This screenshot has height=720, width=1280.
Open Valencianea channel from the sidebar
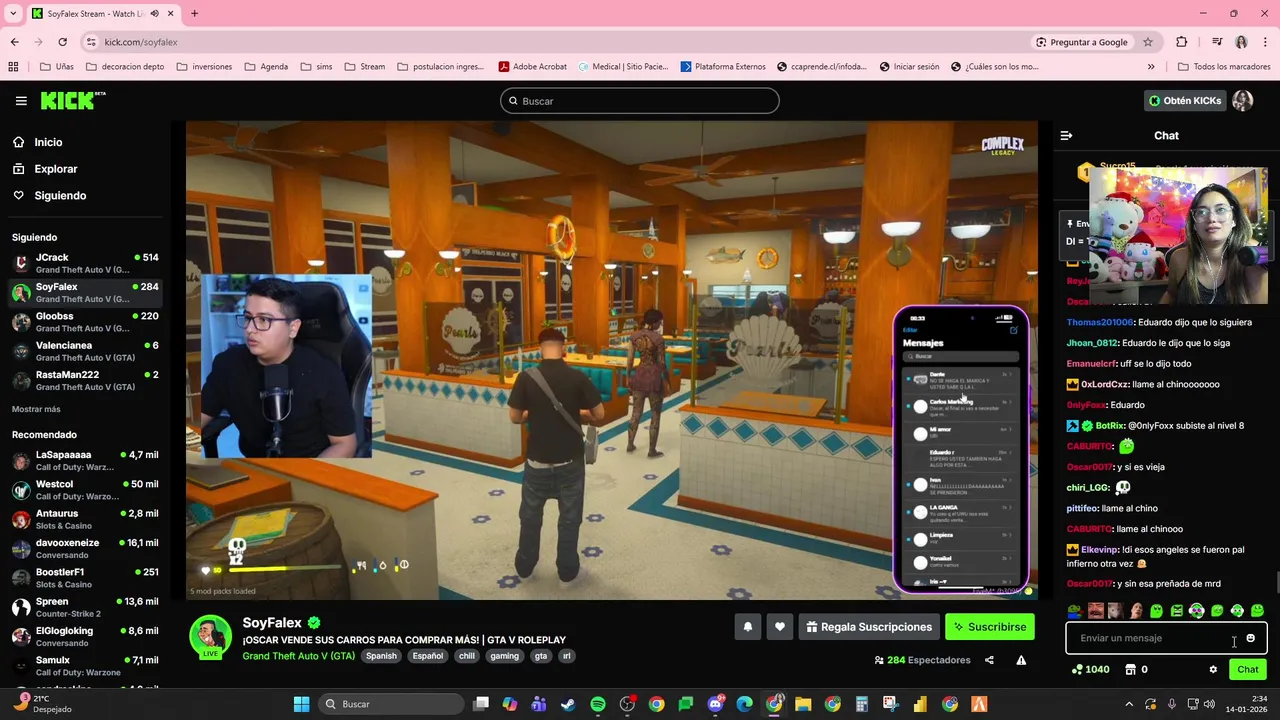[84, 352]
